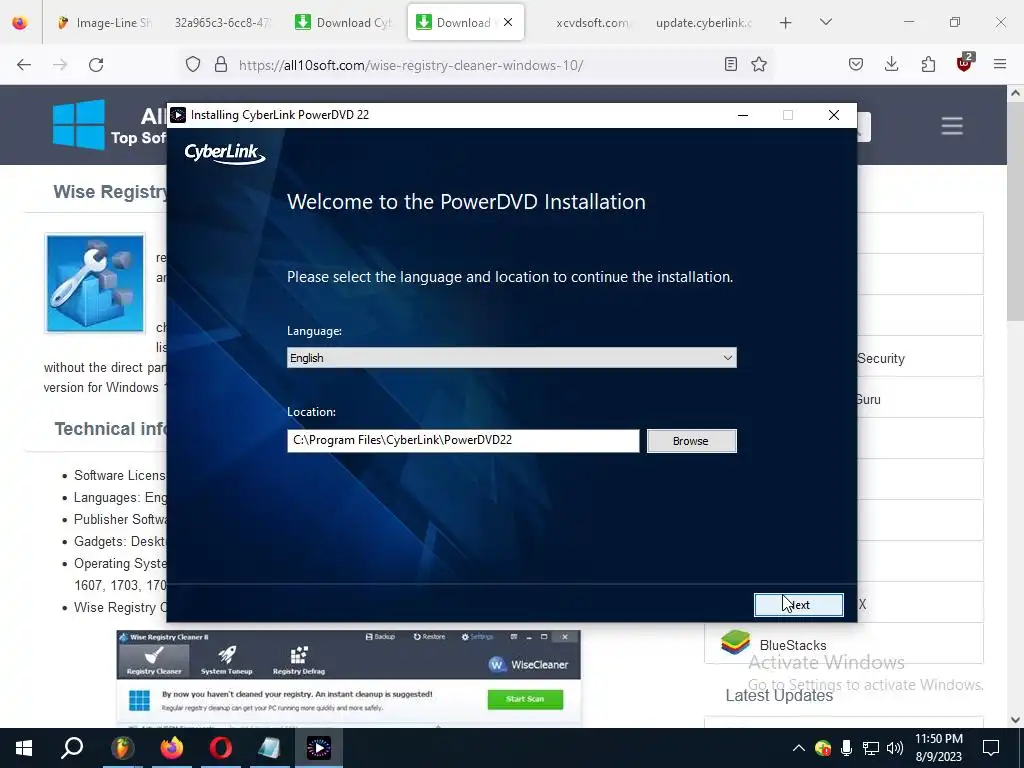Click the padlock site info icon
Screen dimensions: 1024x768
(x=221, y=64)
